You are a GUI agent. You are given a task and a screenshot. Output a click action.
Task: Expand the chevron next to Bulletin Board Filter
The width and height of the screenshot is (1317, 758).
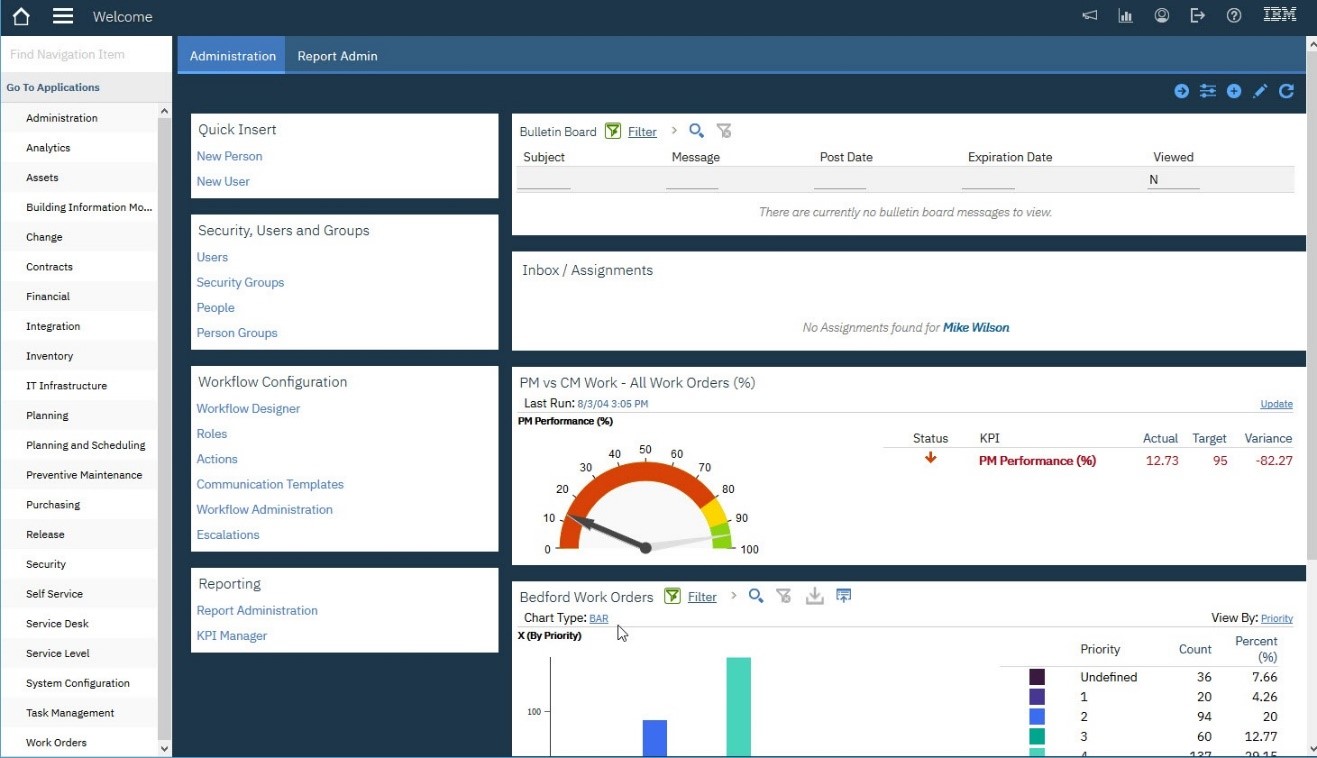click(674, 131)
